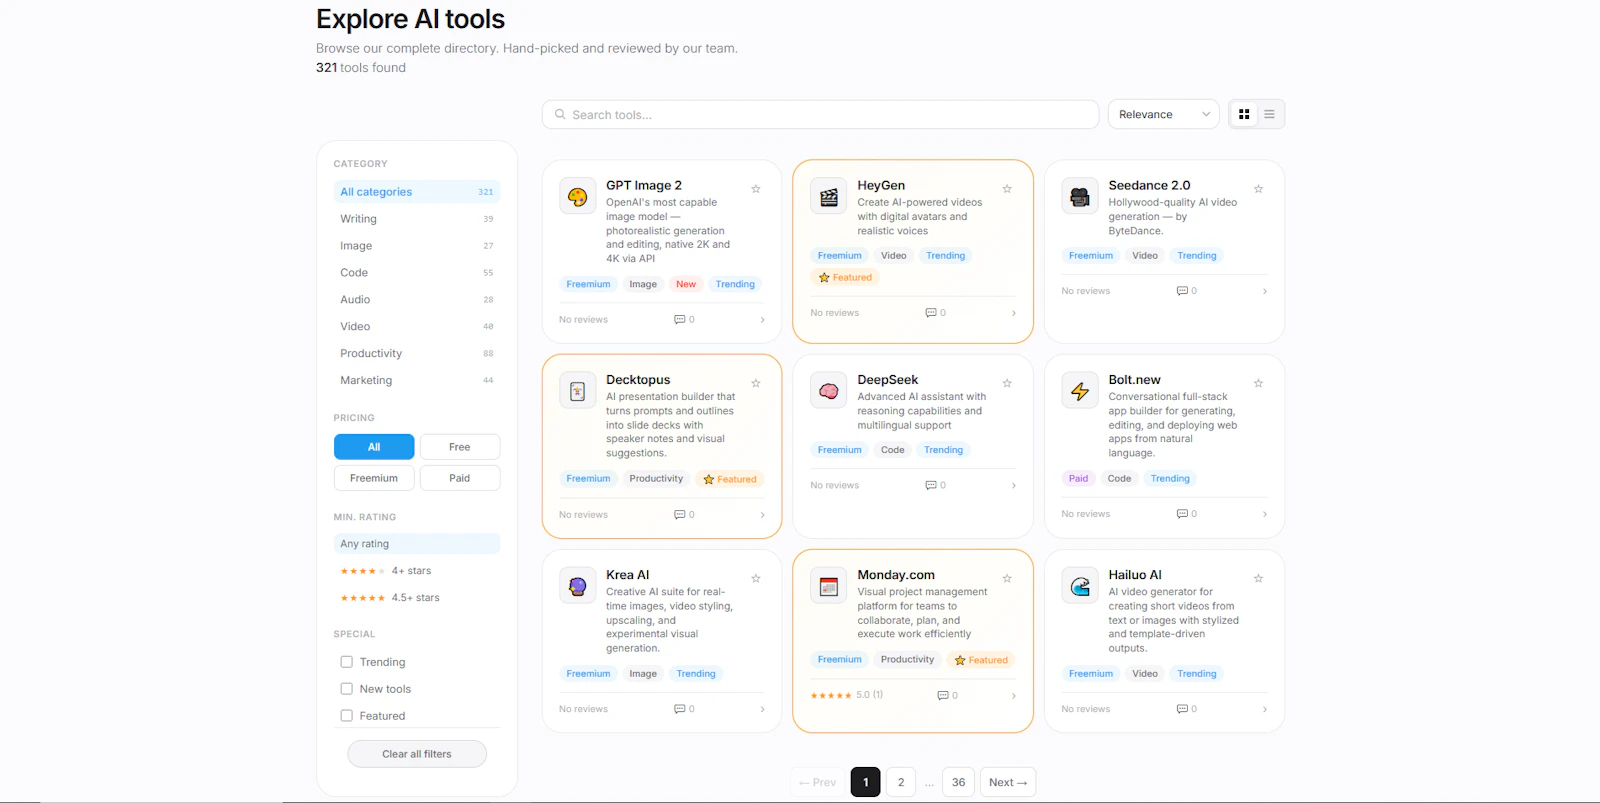Open the Decktopus tool title
Screen dimensions: 1600x803
click(x=638, y=380)
